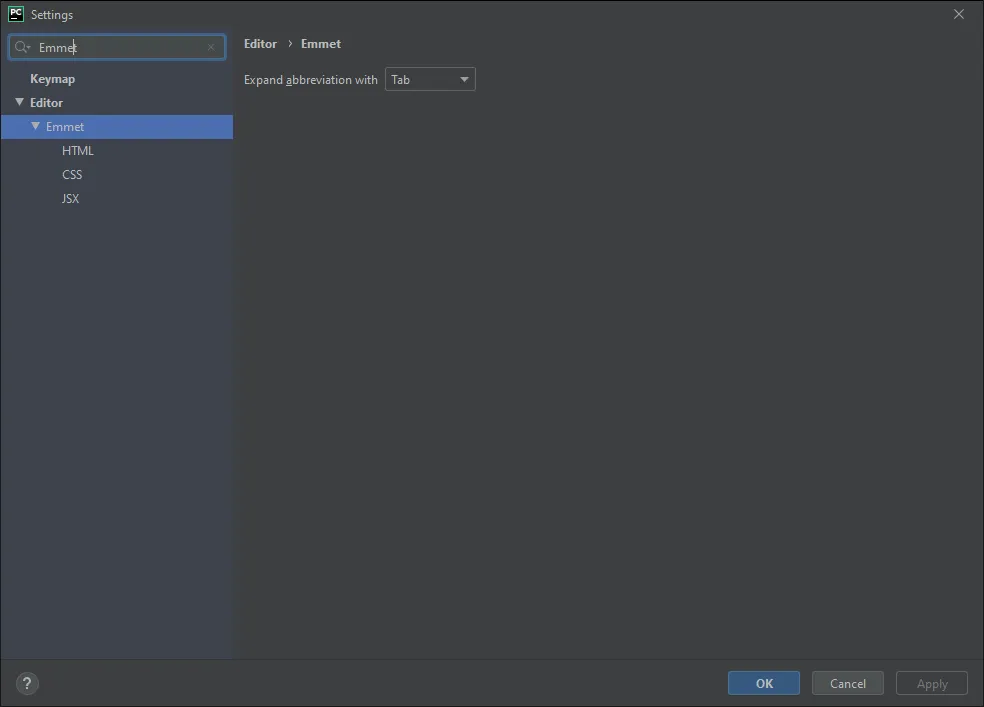Click Editor in the breadcrumb path
Screen dimensions: 984x707
(260, 44)
